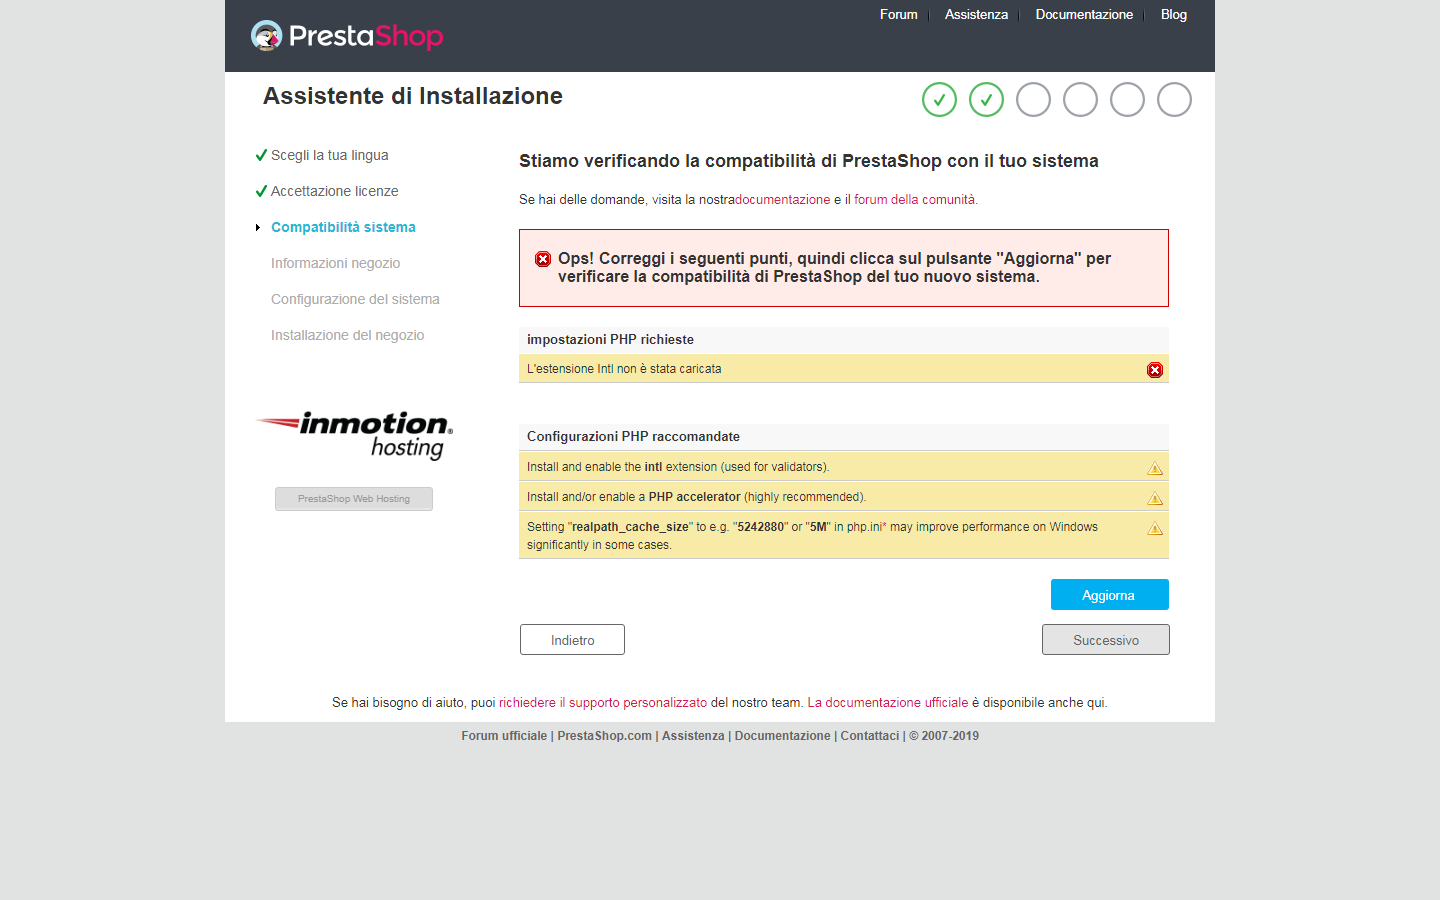Select the Compatibilità sistema step in the sidebar
The image size is (1440, 900).
[x=343, y=227]
